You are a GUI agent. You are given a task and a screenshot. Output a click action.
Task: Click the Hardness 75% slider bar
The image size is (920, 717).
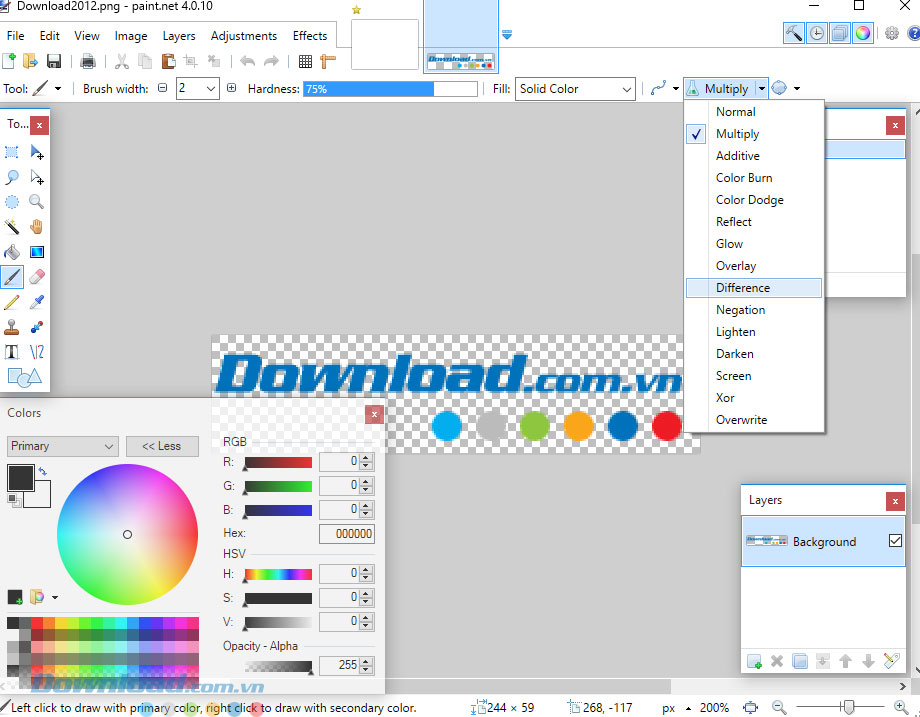[390, 89]
